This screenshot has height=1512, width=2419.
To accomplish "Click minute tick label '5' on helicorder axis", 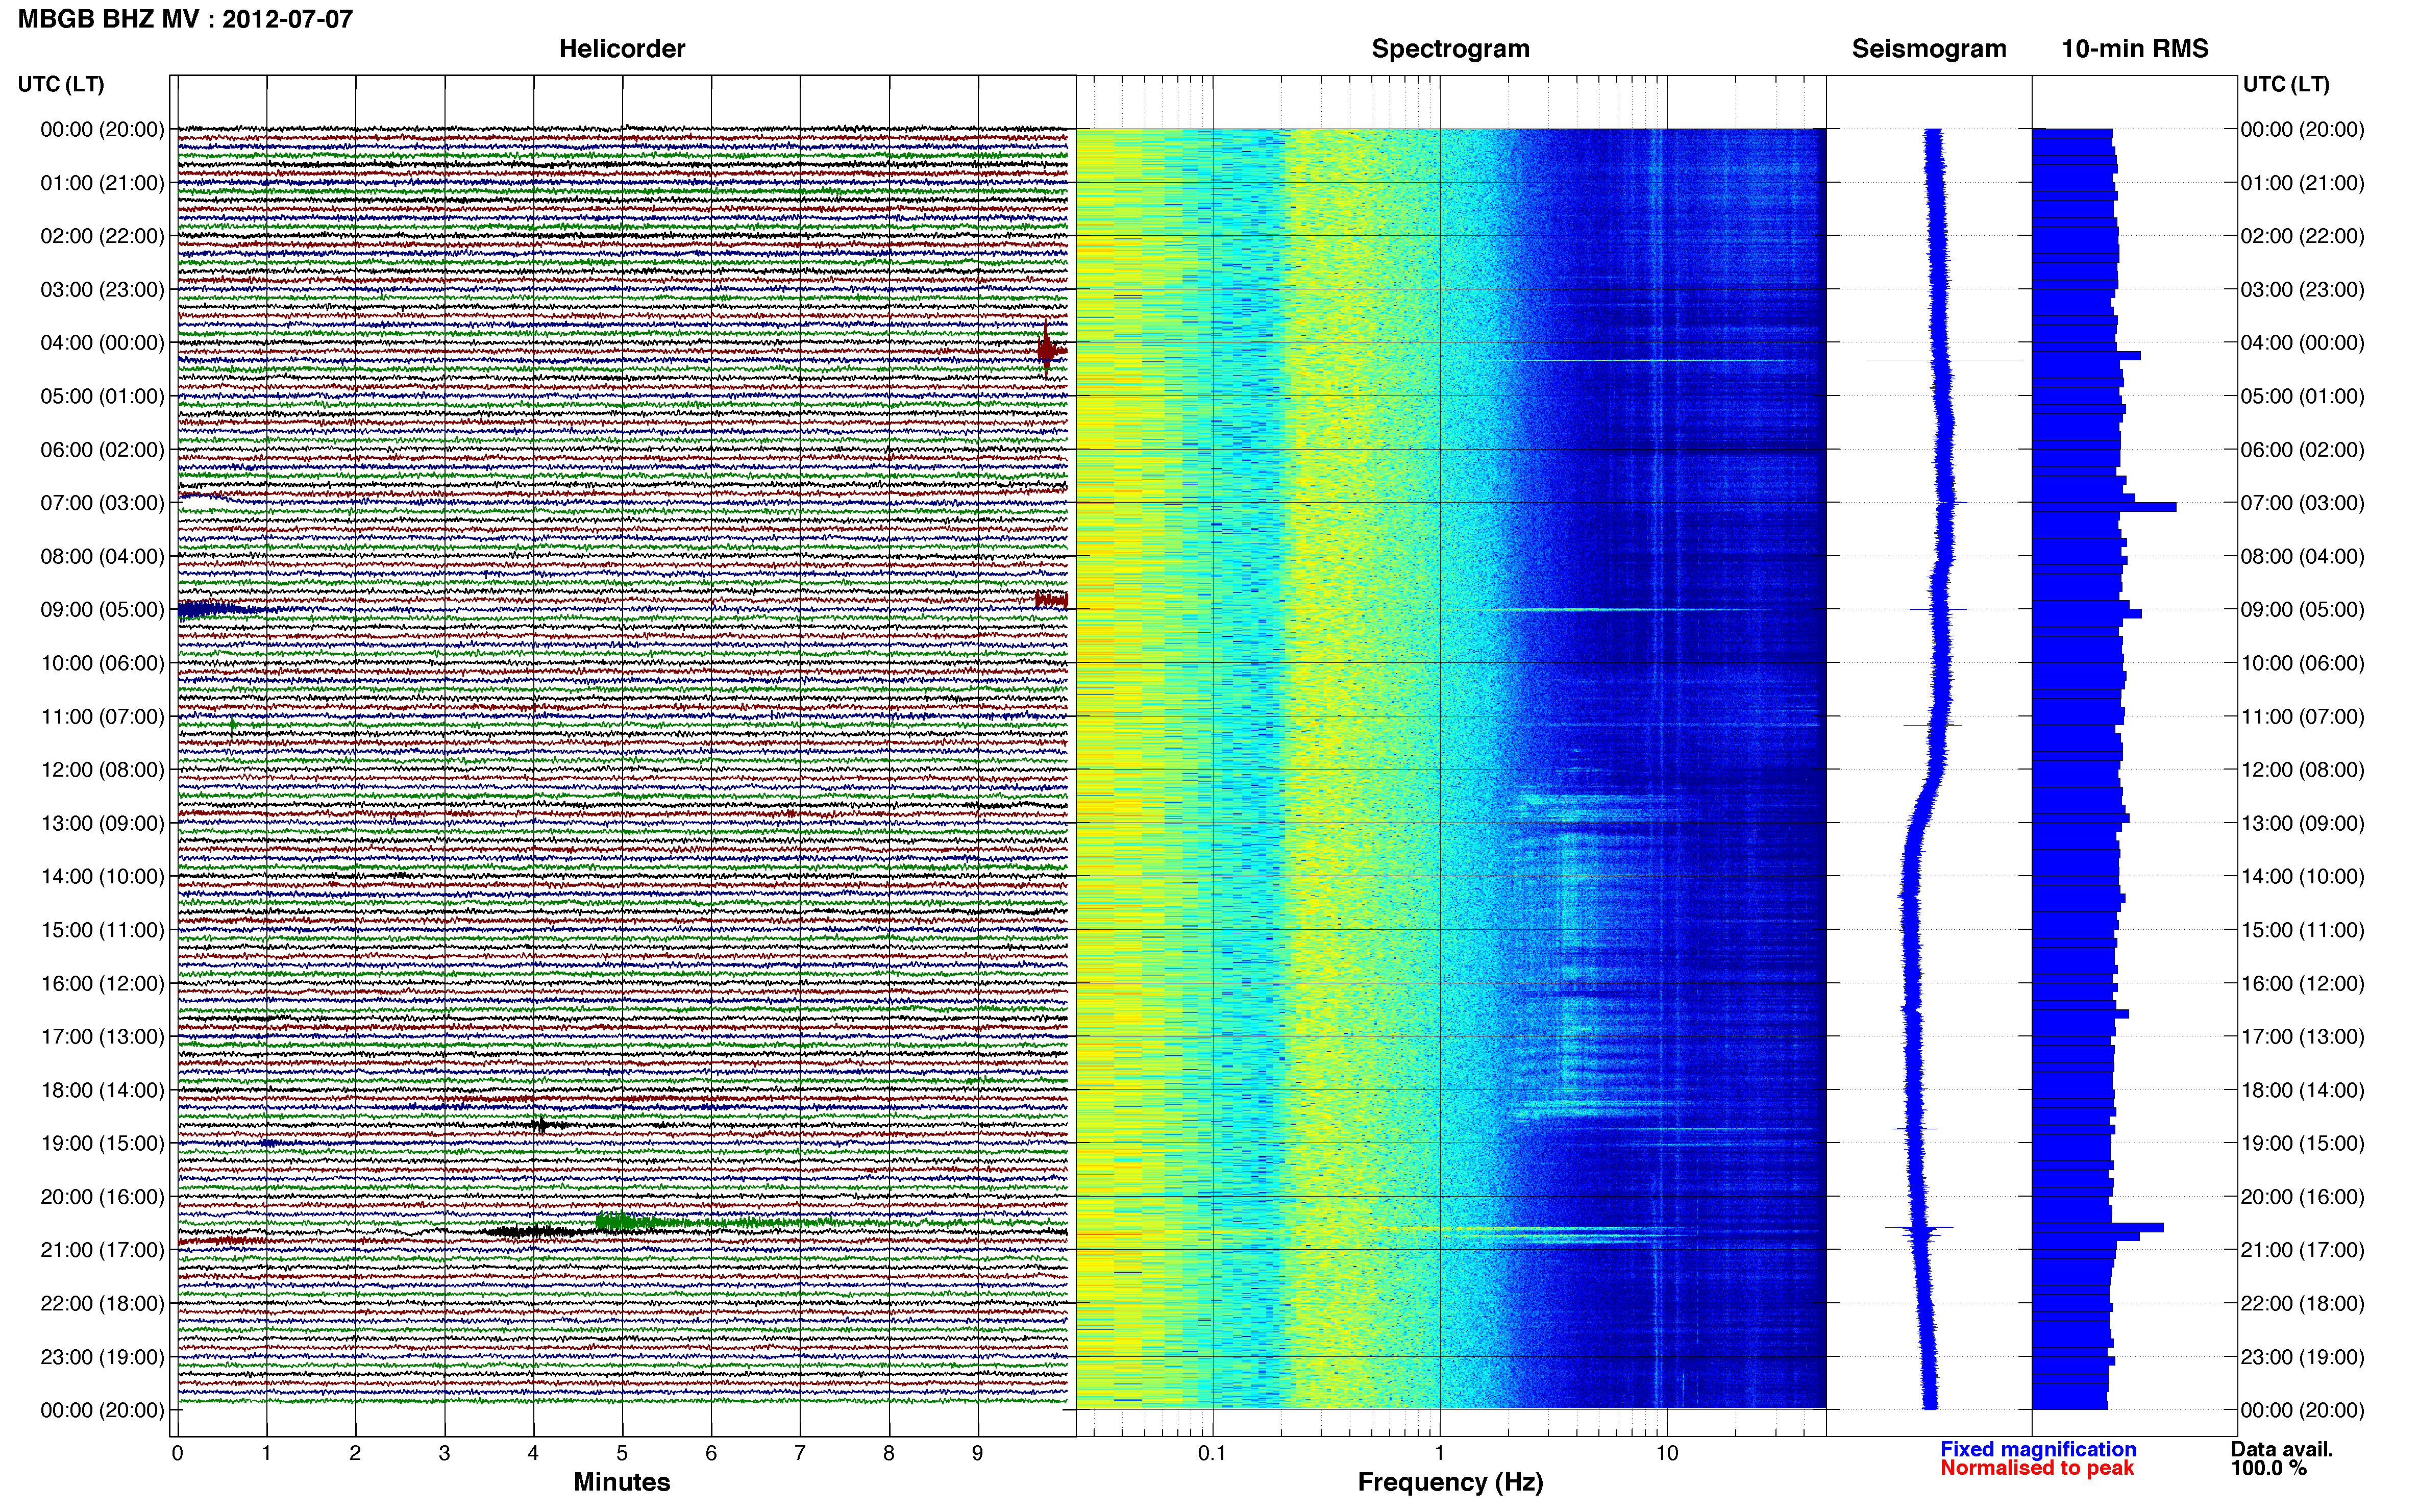I will coord(622,1453).
